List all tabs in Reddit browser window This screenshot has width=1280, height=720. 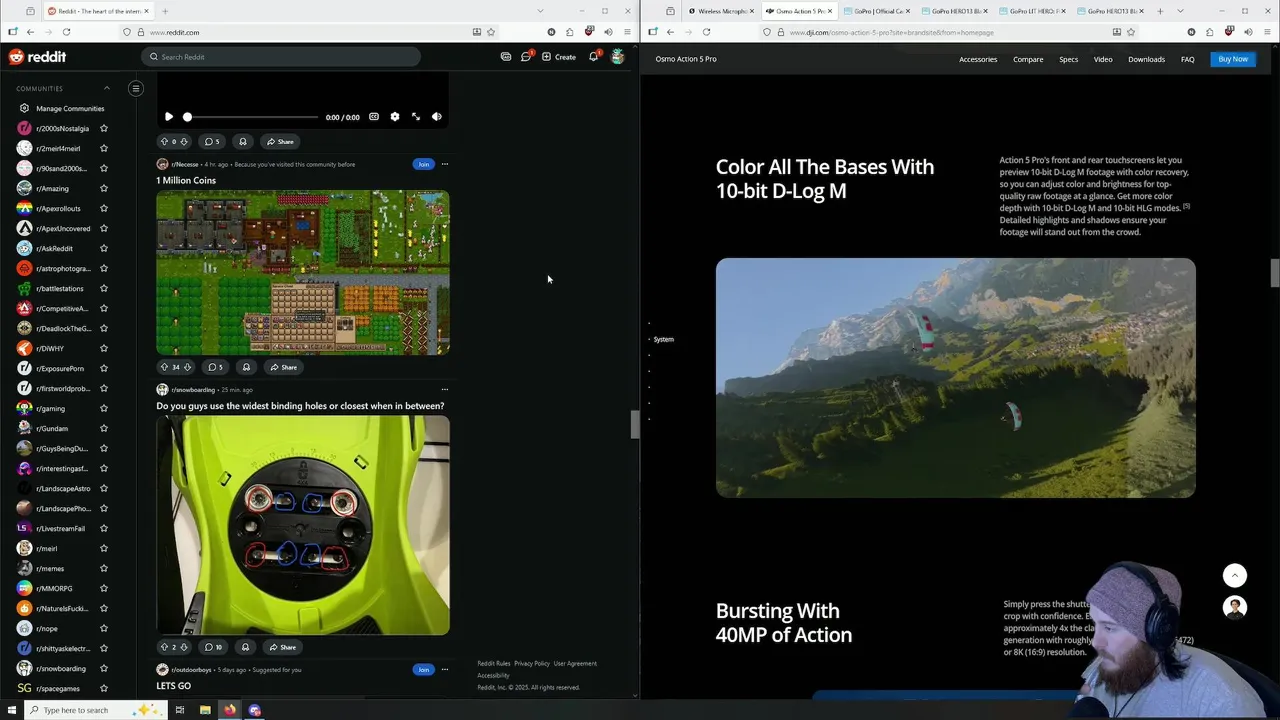coord(540,11)
